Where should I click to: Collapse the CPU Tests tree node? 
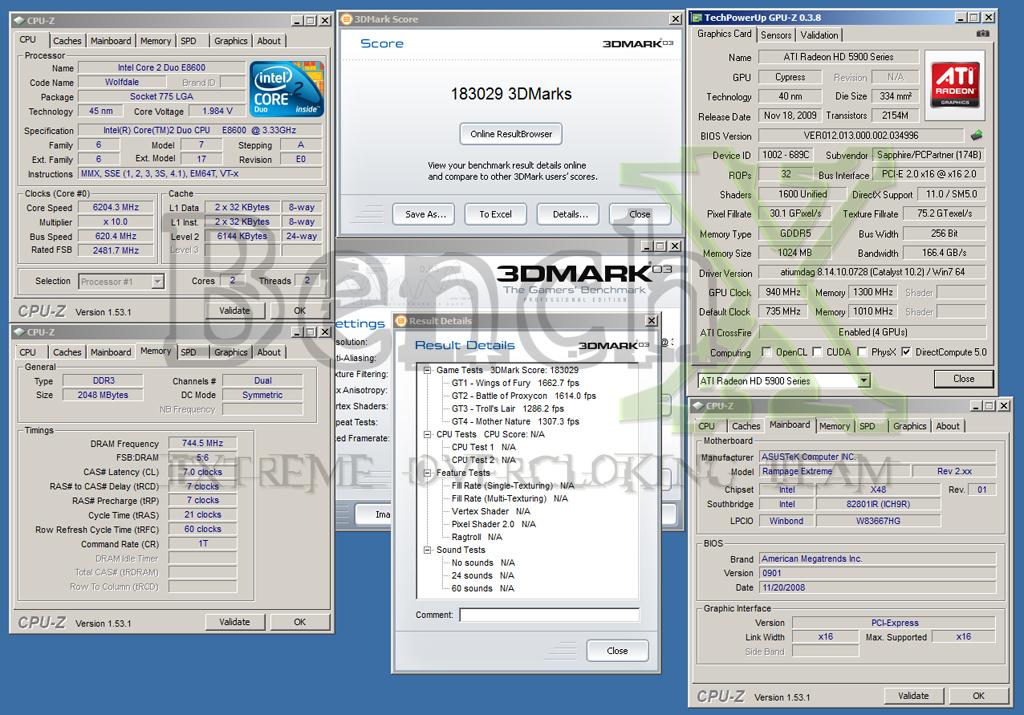click(x=427, y=434)
